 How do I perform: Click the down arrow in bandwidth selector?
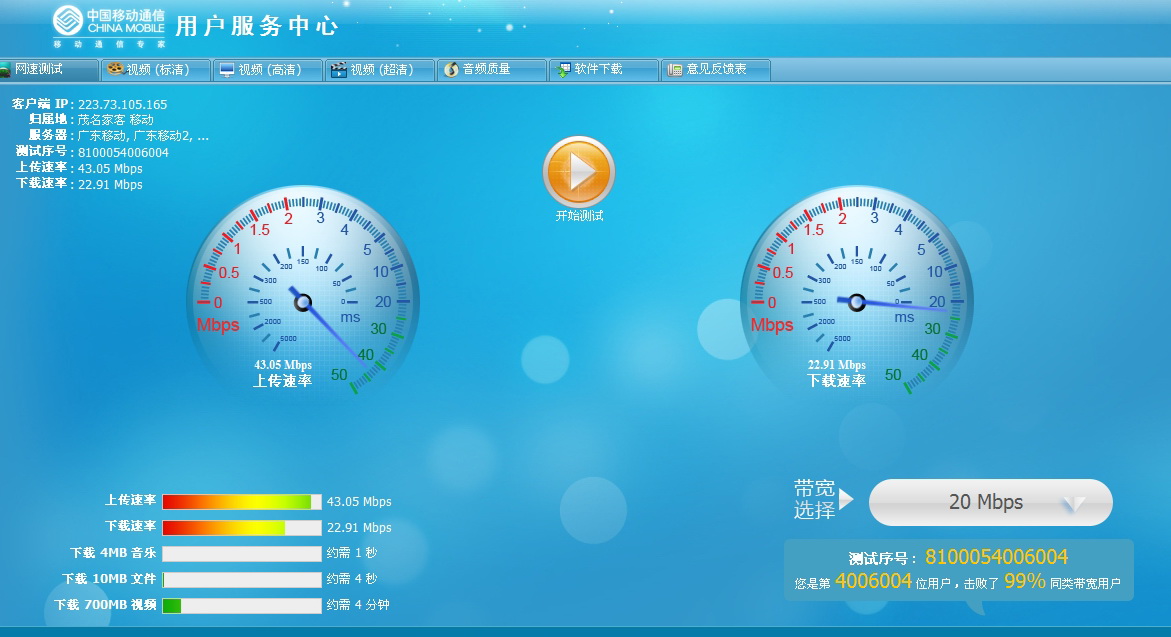click(x=1072, y=505)
